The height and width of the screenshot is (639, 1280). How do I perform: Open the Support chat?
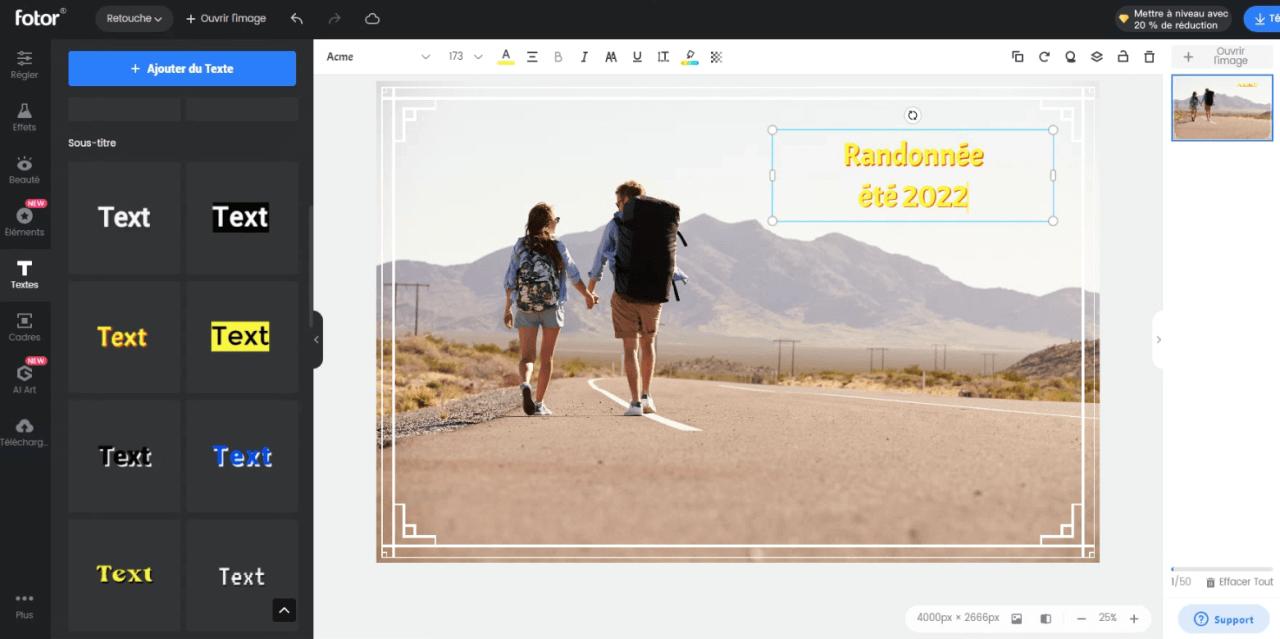click(x=1224, y=619)
